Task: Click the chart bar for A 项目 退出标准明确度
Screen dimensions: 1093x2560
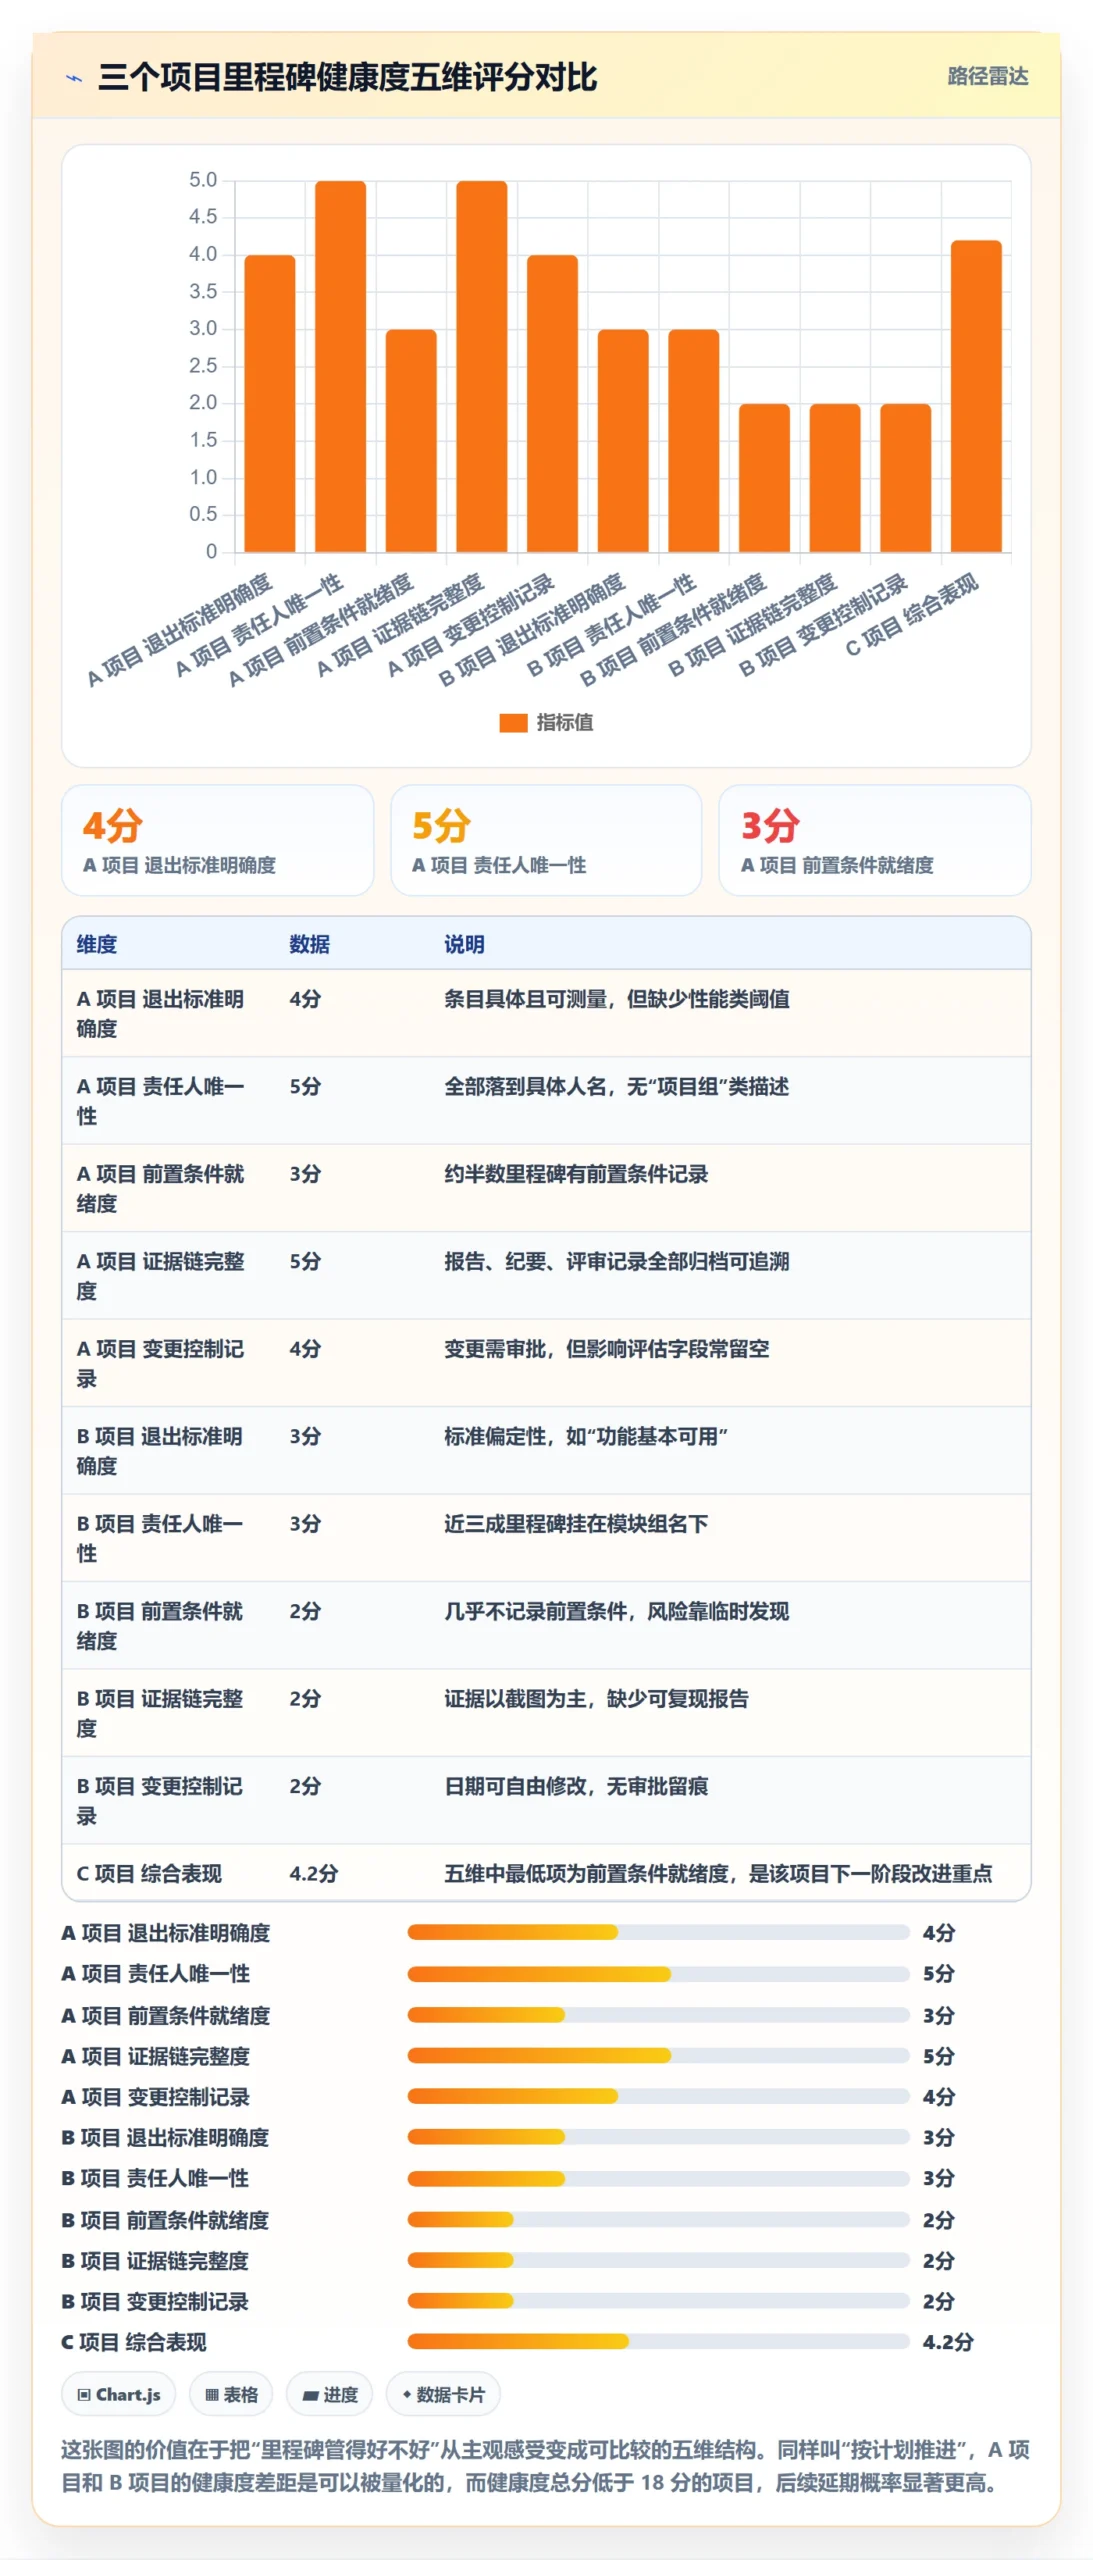Action: tap(270, 403)
